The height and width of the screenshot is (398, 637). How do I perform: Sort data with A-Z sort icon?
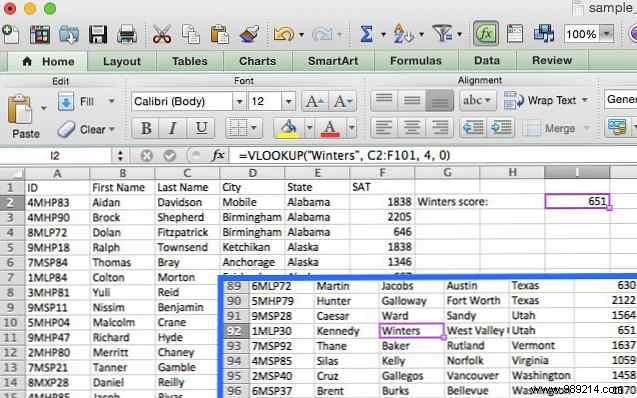pyautogui.click(x=403, y=34)
